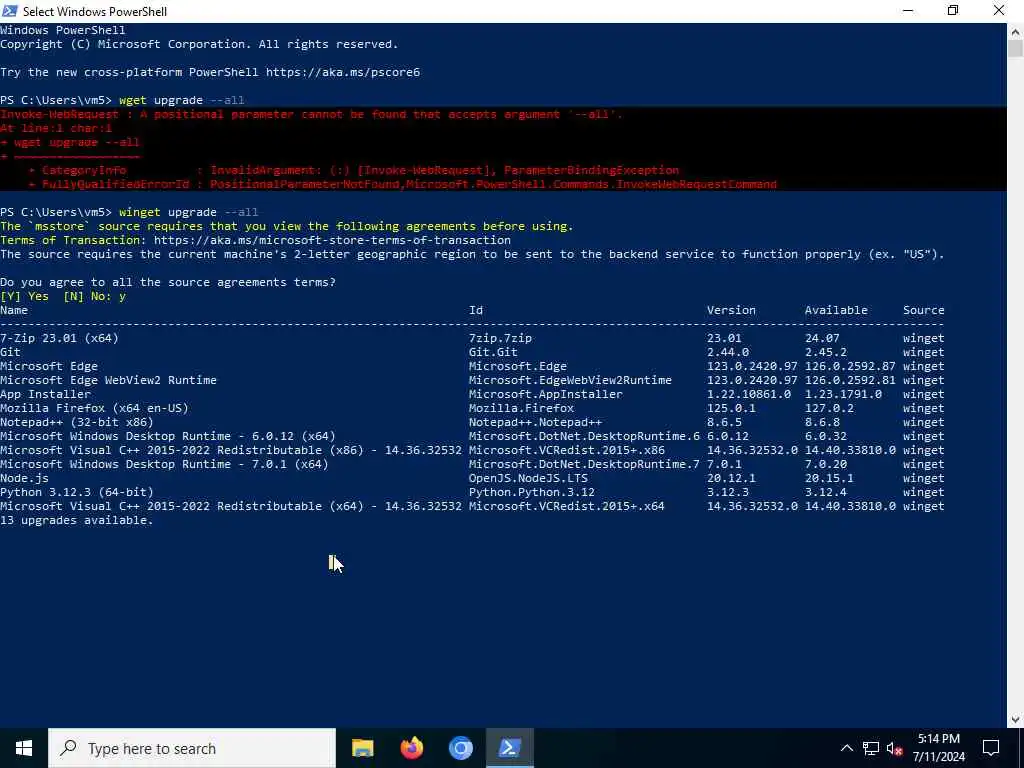Image resolution: width=1024 pixels, height=768 pixels.
Task: Click '[Y] Yes [N] No: y' prompt line
Action: pyautogui.click(x=63, y=296)
